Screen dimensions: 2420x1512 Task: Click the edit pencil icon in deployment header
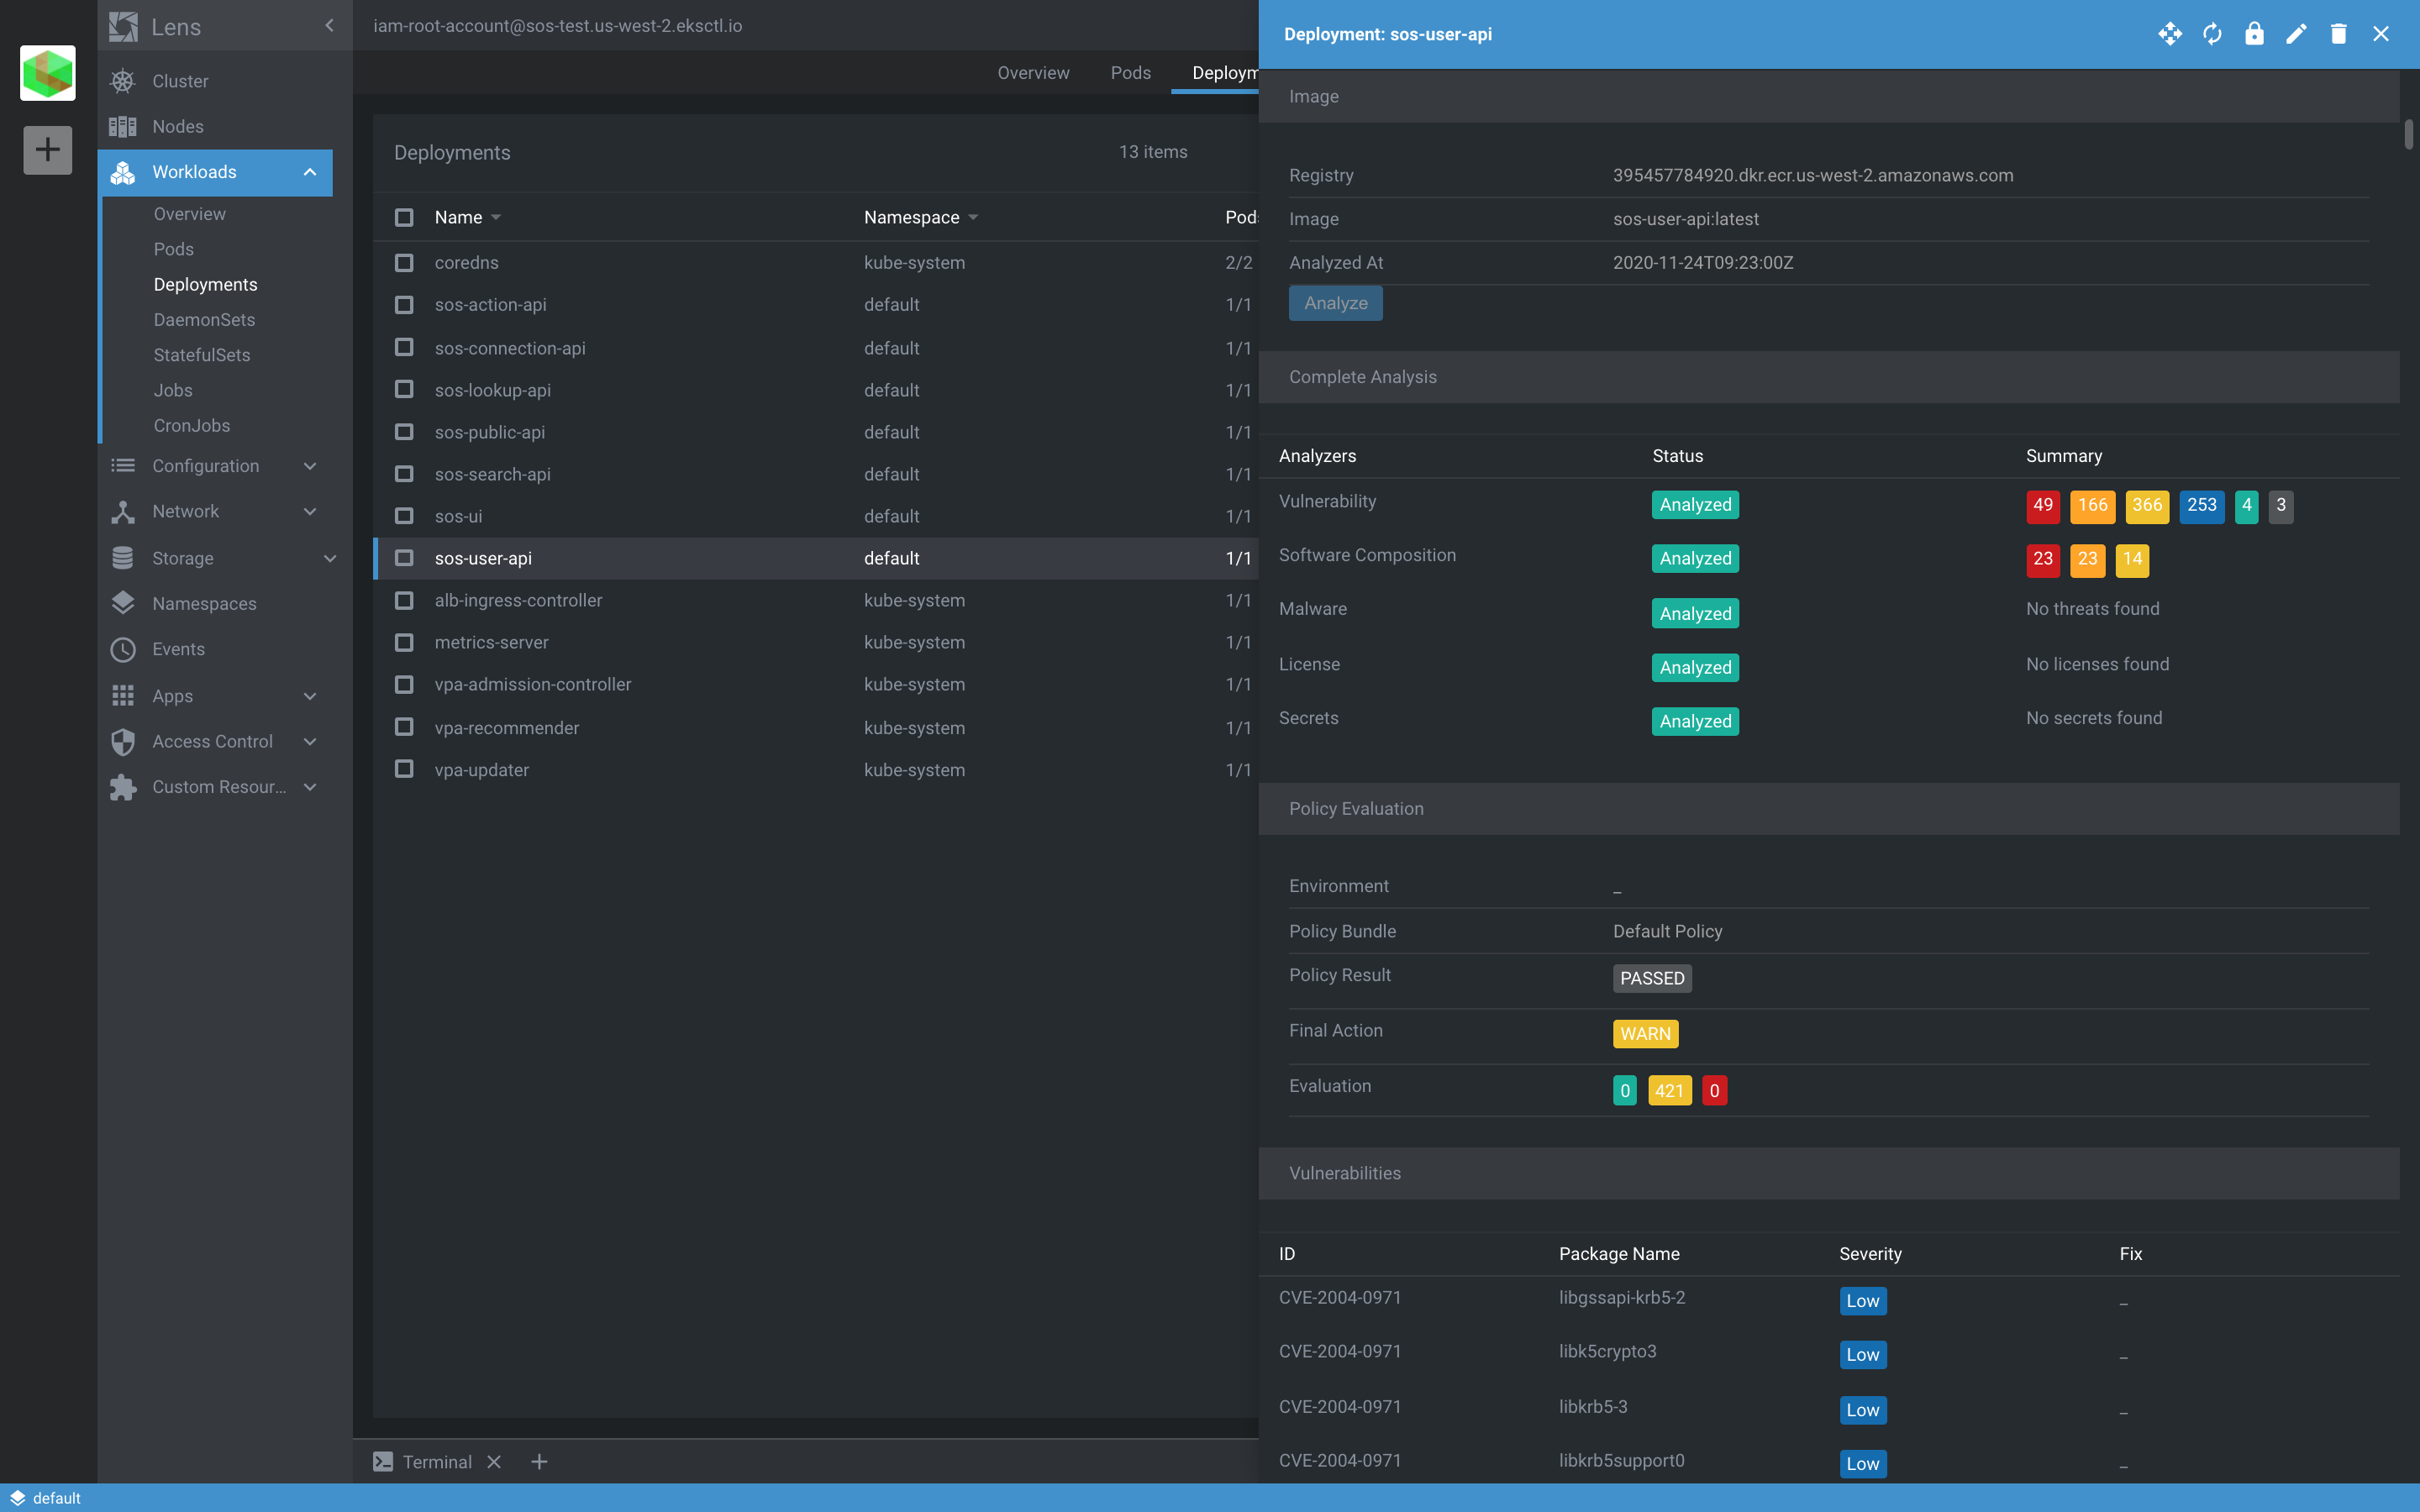2296,34
